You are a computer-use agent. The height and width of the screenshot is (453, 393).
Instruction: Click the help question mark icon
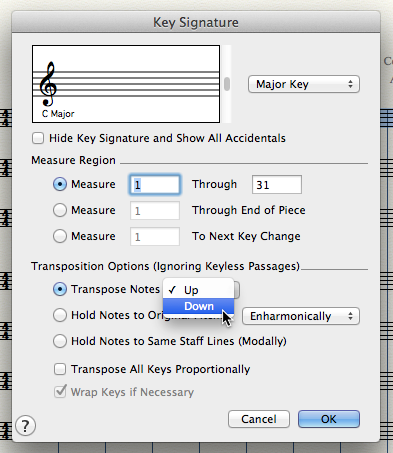pos(25,425)
